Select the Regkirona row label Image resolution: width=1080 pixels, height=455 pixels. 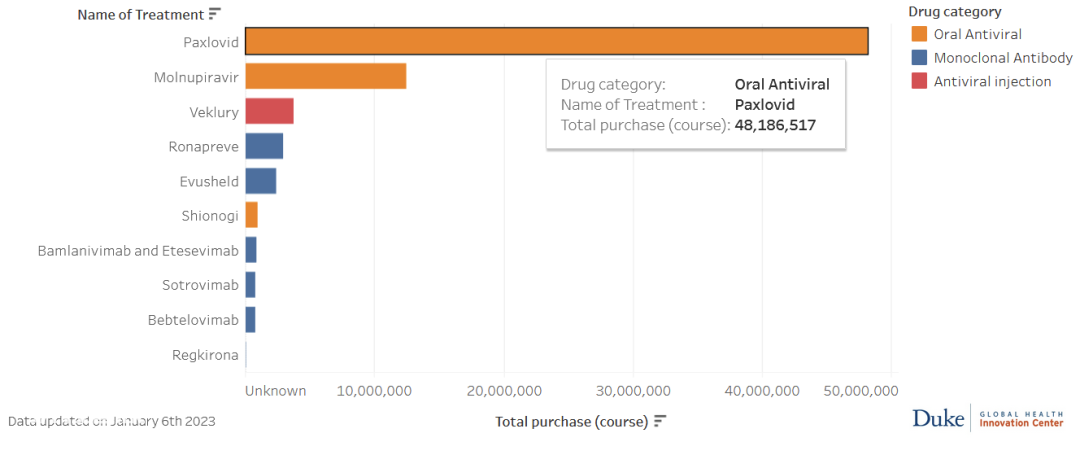[x=206, y=355]
